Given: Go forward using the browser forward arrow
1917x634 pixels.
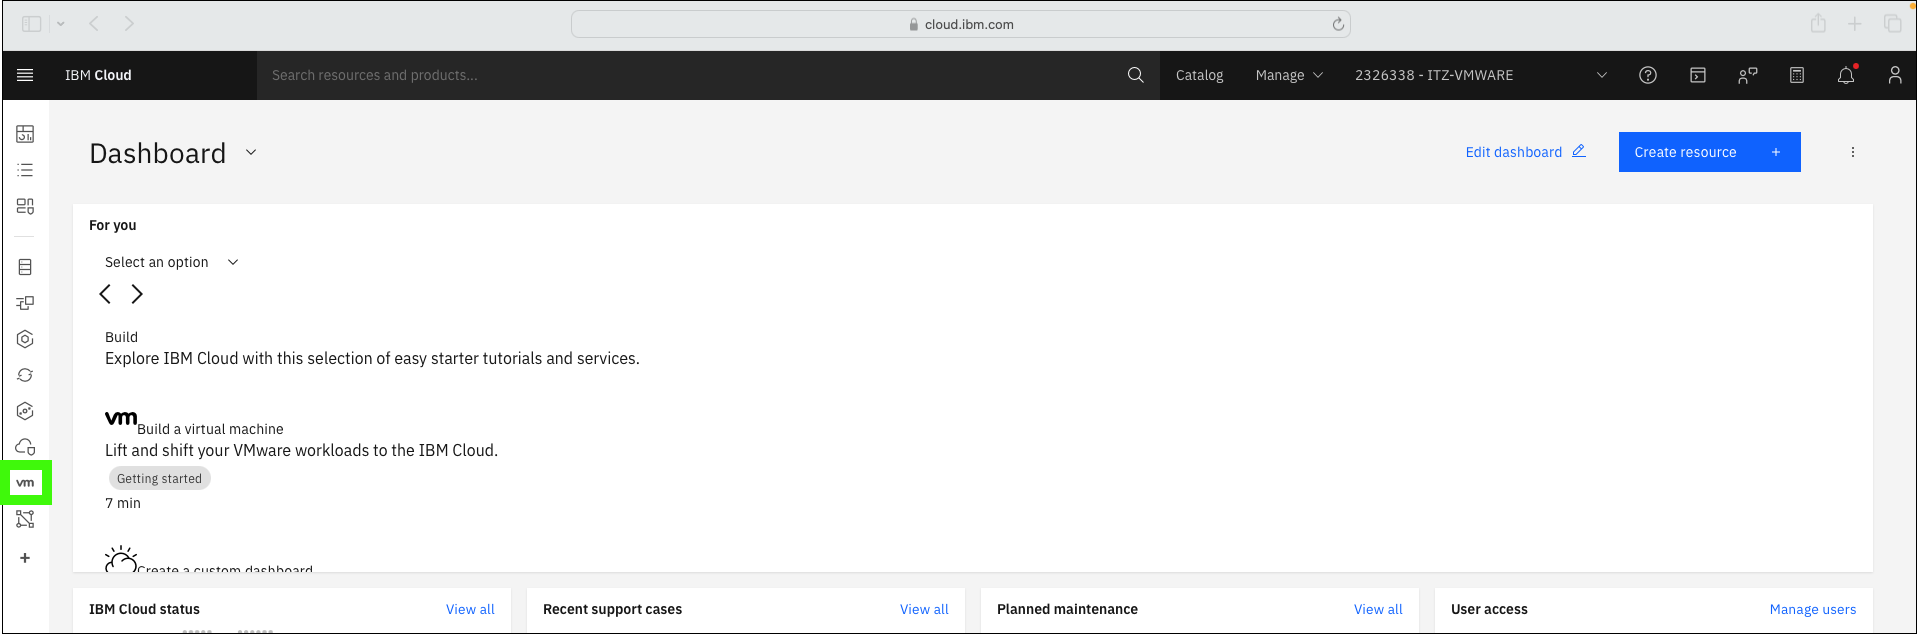Looking at the screenshot, I should [x=129, y=24].
